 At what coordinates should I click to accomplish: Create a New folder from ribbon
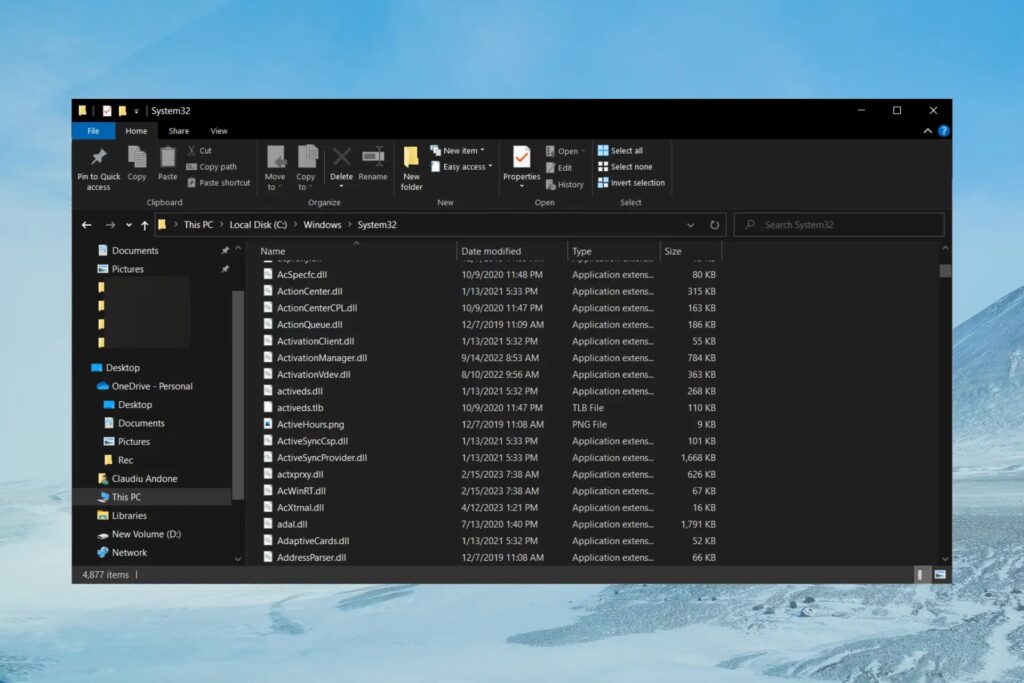[411, 158]
